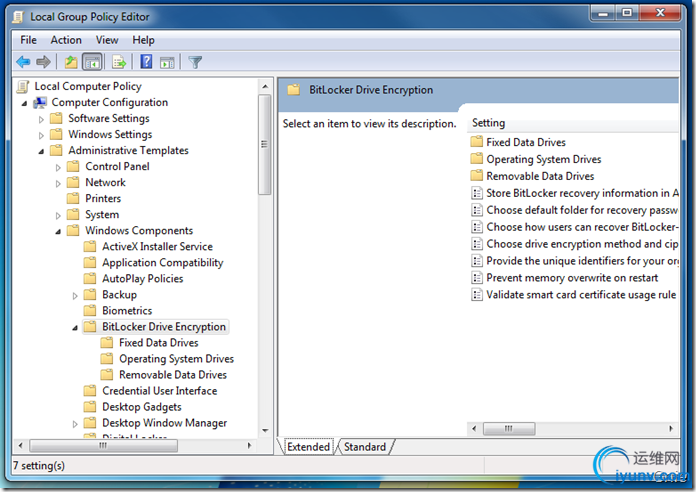Expand the Desktop Window Manager node
The width and height of the screenshot is (696, 492).
75,424
